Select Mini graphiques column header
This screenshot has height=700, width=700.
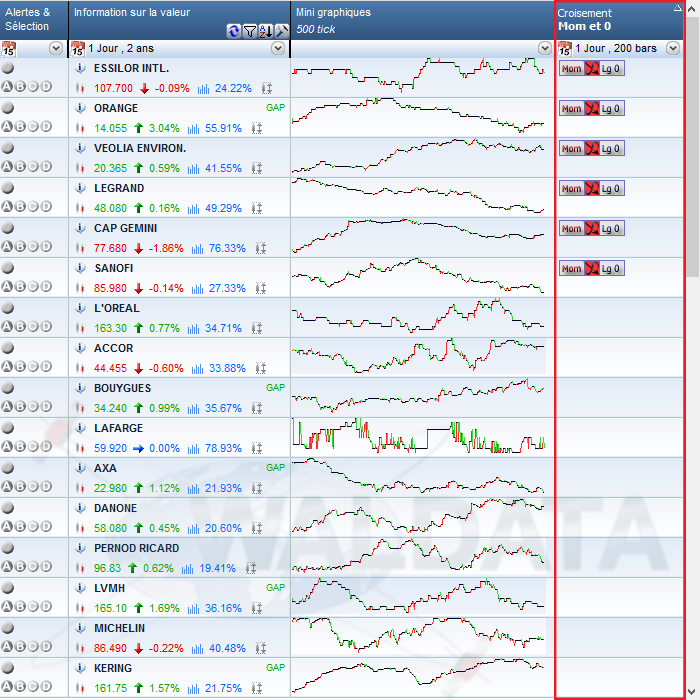point(422,20)
